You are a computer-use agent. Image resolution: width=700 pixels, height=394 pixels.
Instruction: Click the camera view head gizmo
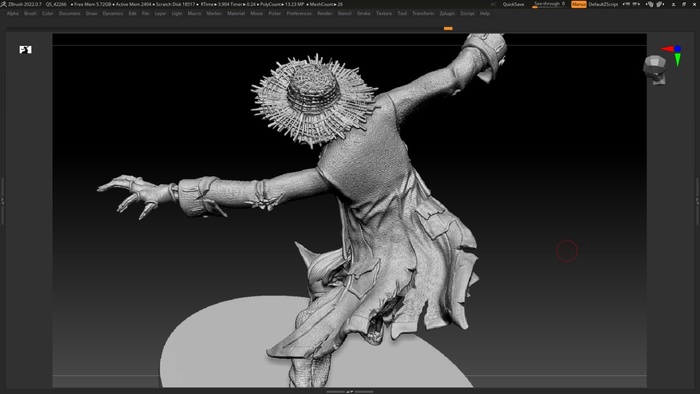pyautogui.click(x=655, y=70)
